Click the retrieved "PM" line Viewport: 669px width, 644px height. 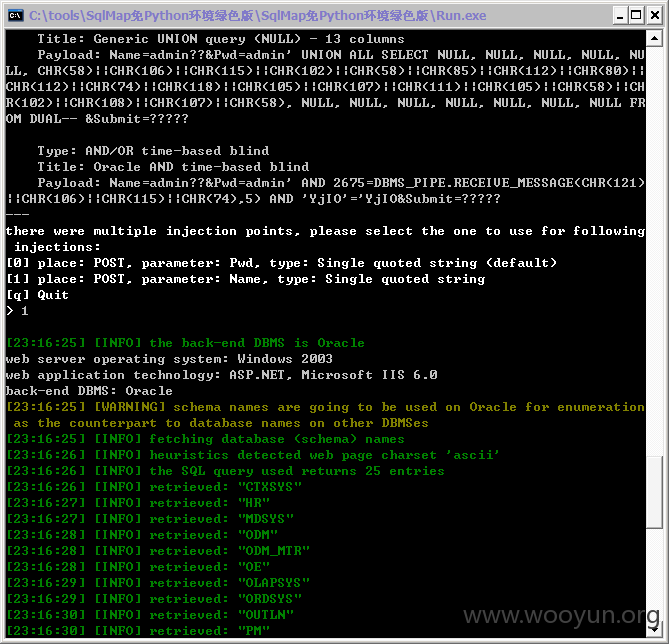[138, 631]
